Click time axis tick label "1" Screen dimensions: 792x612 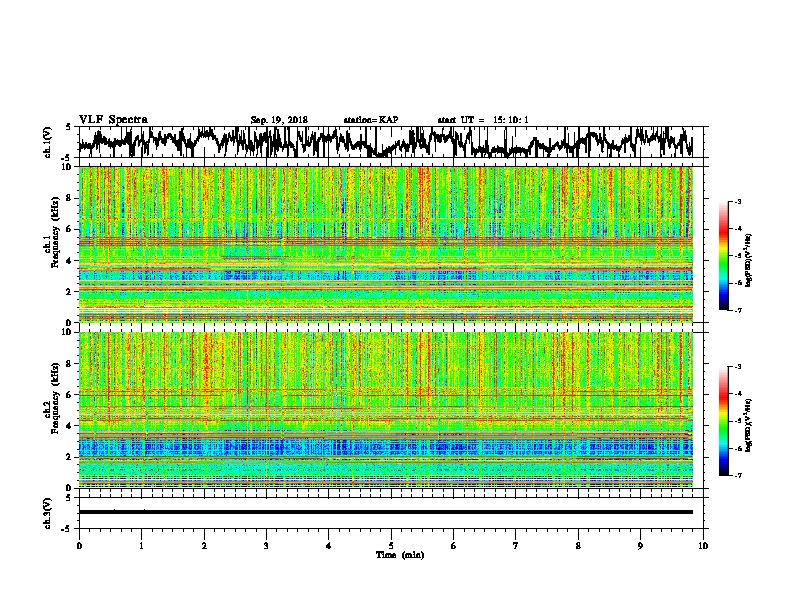pyautogui.click(x=142, y=546)
